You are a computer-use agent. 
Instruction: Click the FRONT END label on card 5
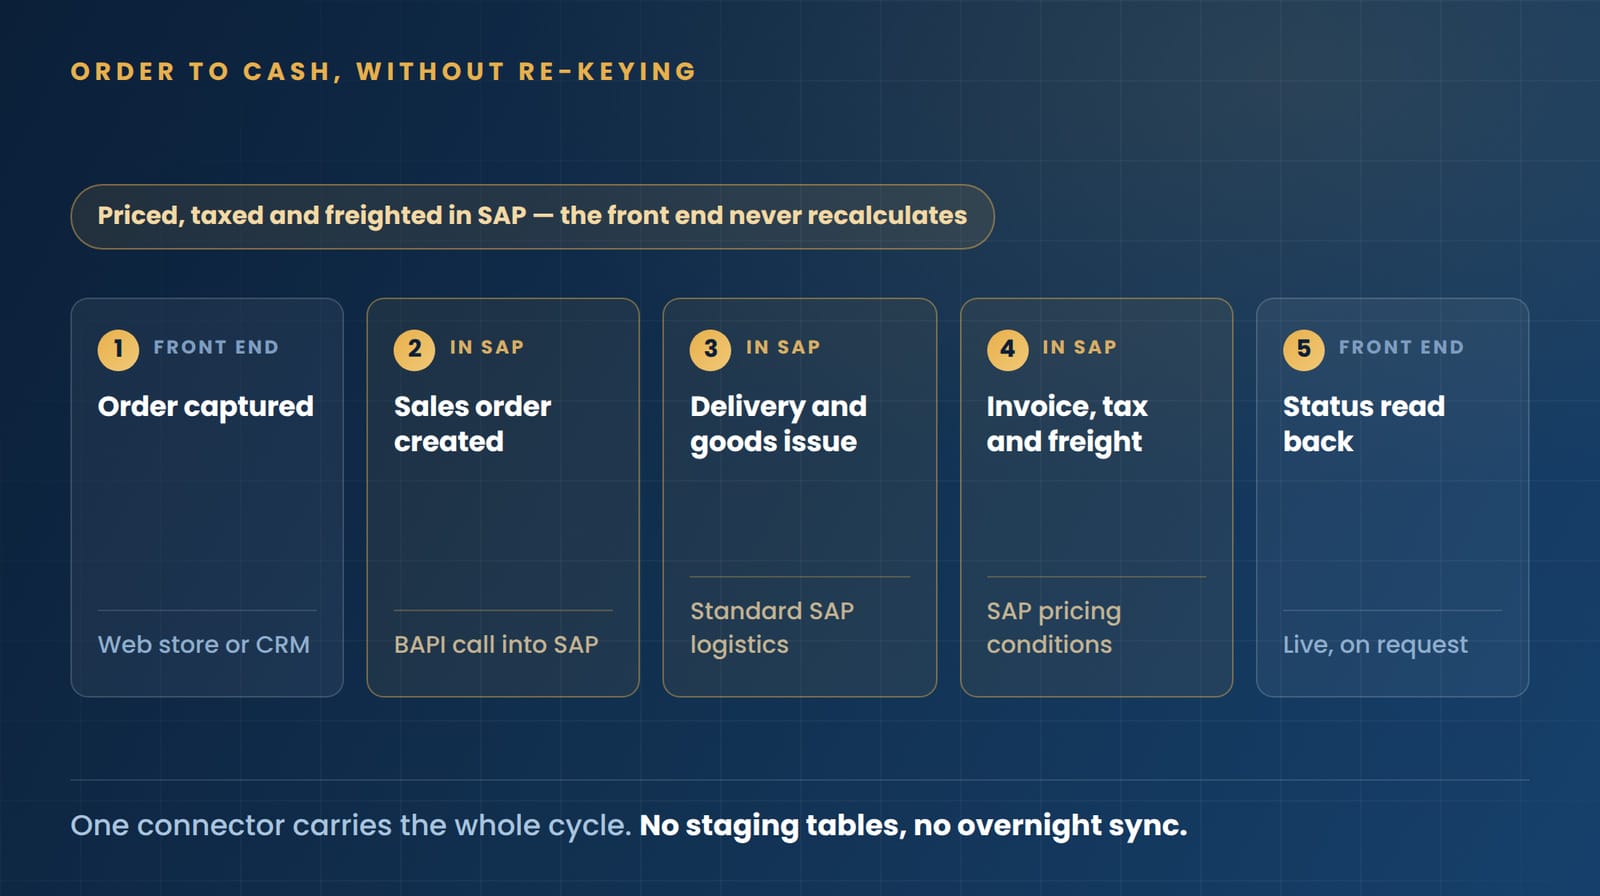[1401, 348]
